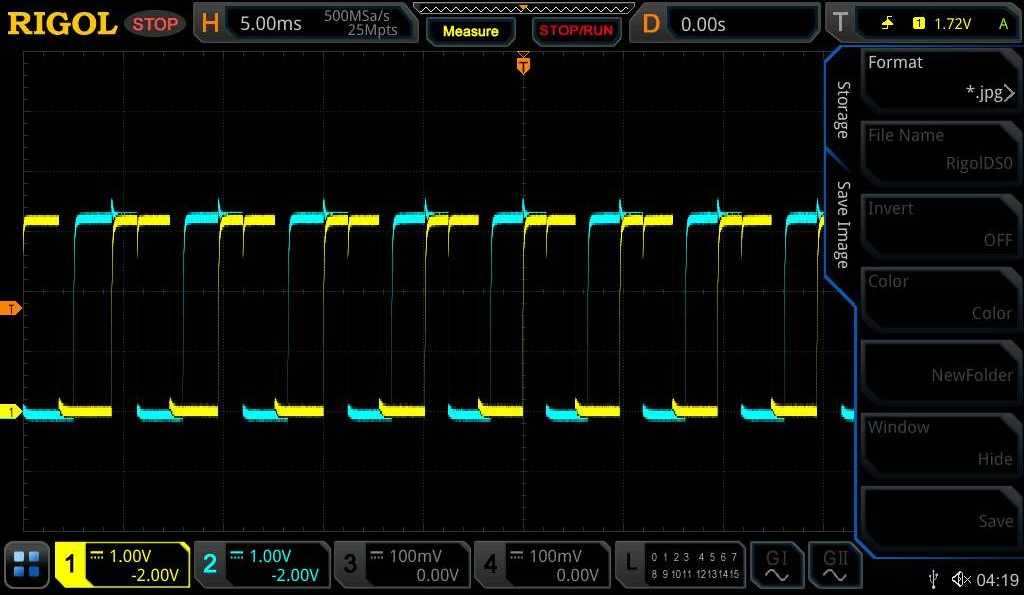The height and width of the screenshot is (595, 1024).
Task: Toggle channel 1 yellow 1.00V panel
Action: pyautogui.click(x=122, y=564)
